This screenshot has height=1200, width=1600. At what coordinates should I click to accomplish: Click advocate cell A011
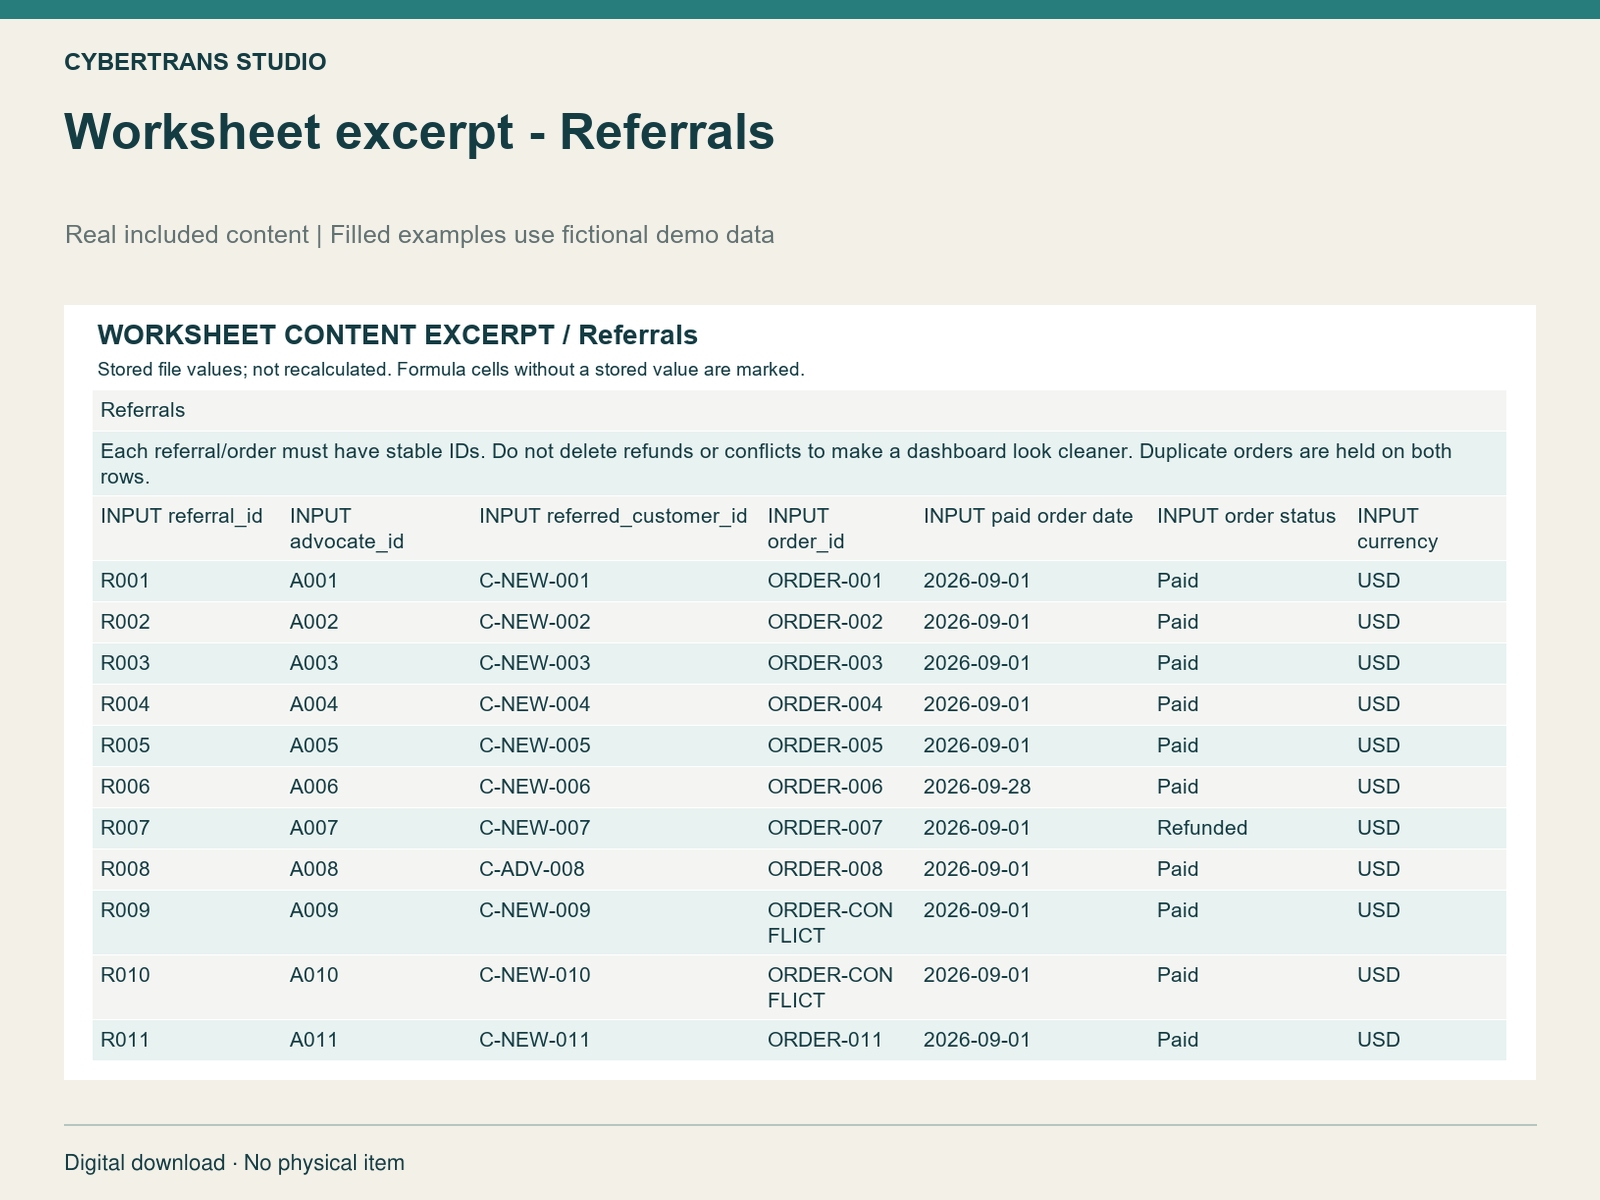(314, 1040)
